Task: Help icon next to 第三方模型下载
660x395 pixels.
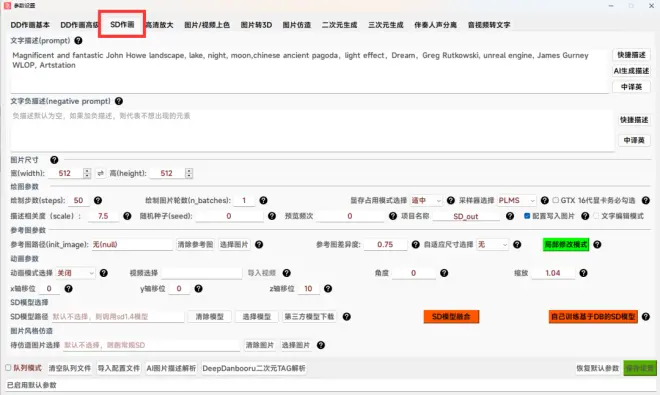Action: (346, 317)
